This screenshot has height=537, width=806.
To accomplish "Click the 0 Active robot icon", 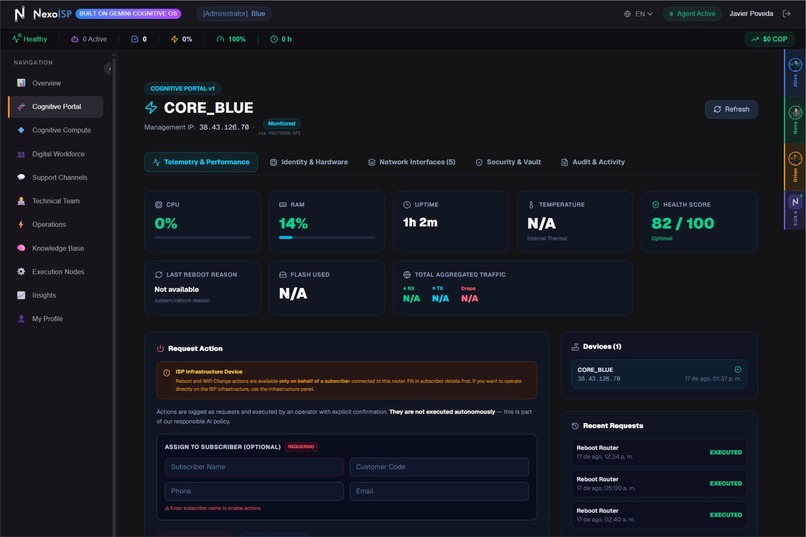I will click(75, 39).
